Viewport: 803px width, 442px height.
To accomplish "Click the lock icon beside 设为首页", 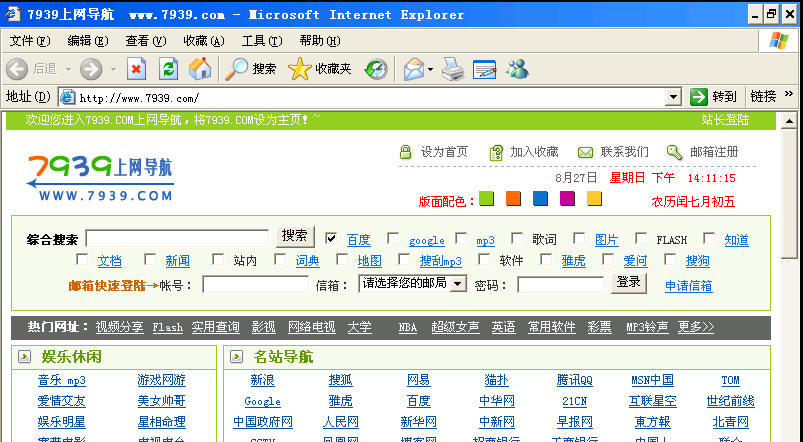I will 405,152.
